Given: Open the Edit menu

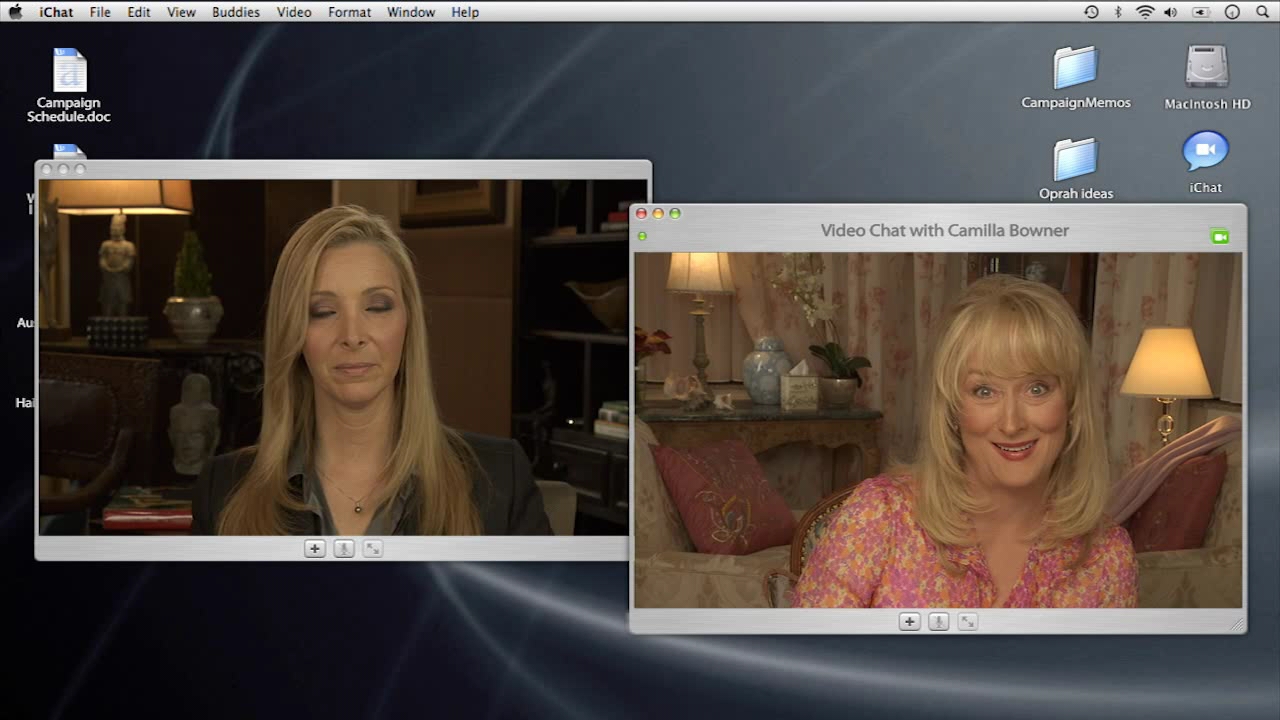Looking at the screenshot, I should [x=139, y=12].
